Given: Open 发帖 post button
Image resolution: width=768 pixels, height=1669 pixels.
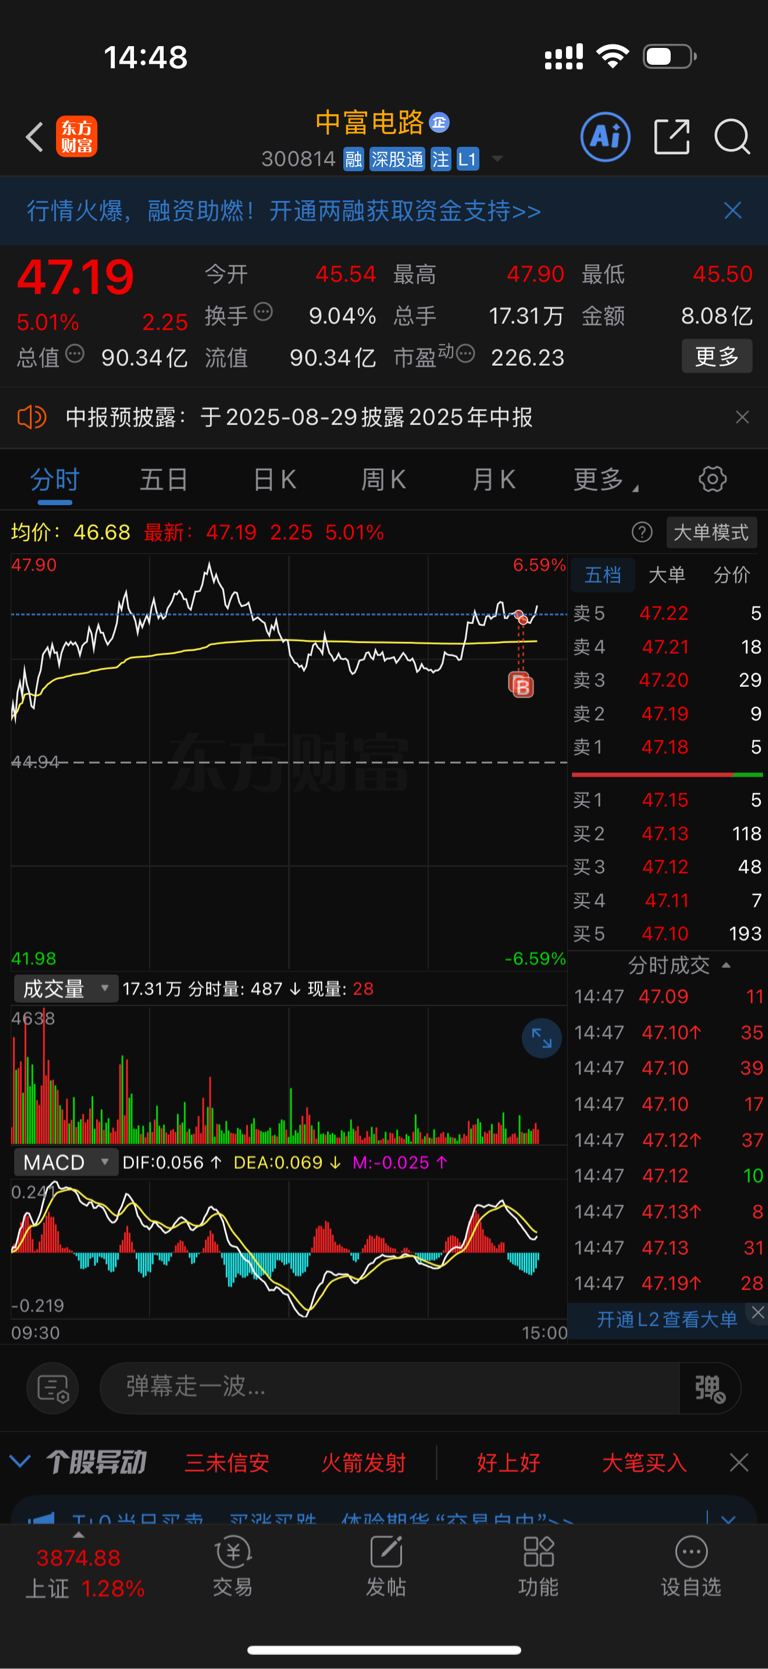Looking at the screenshot, I should [x=386, y=1567].
